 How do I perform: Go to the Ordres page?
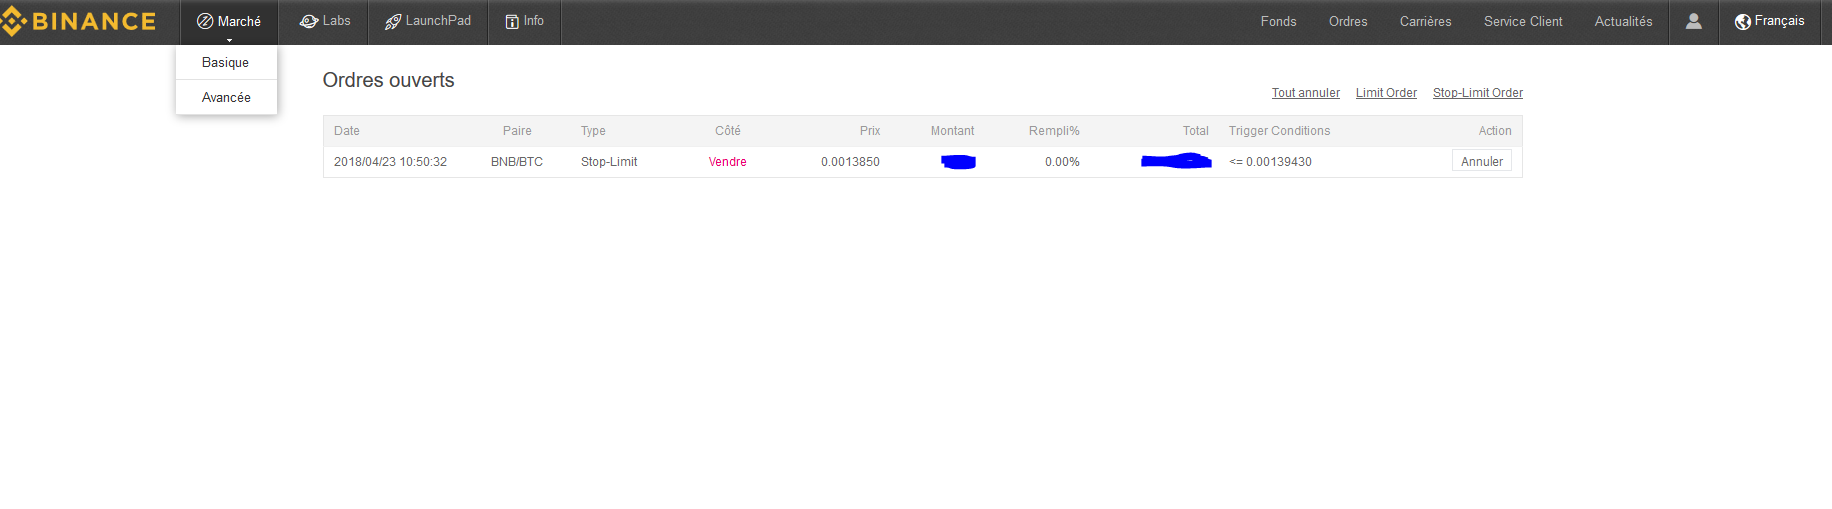[1347, 21]
